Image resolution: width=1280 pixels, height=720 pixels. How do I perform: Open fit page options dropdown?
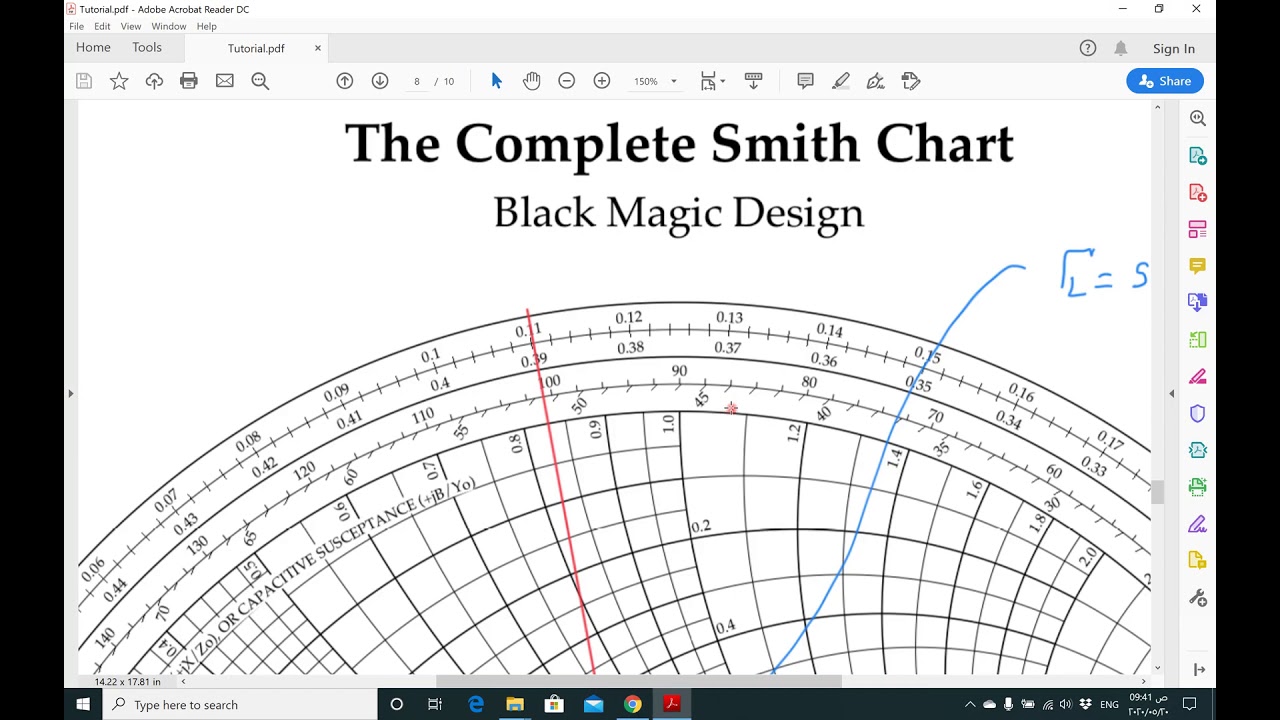(x=713, y=81)
